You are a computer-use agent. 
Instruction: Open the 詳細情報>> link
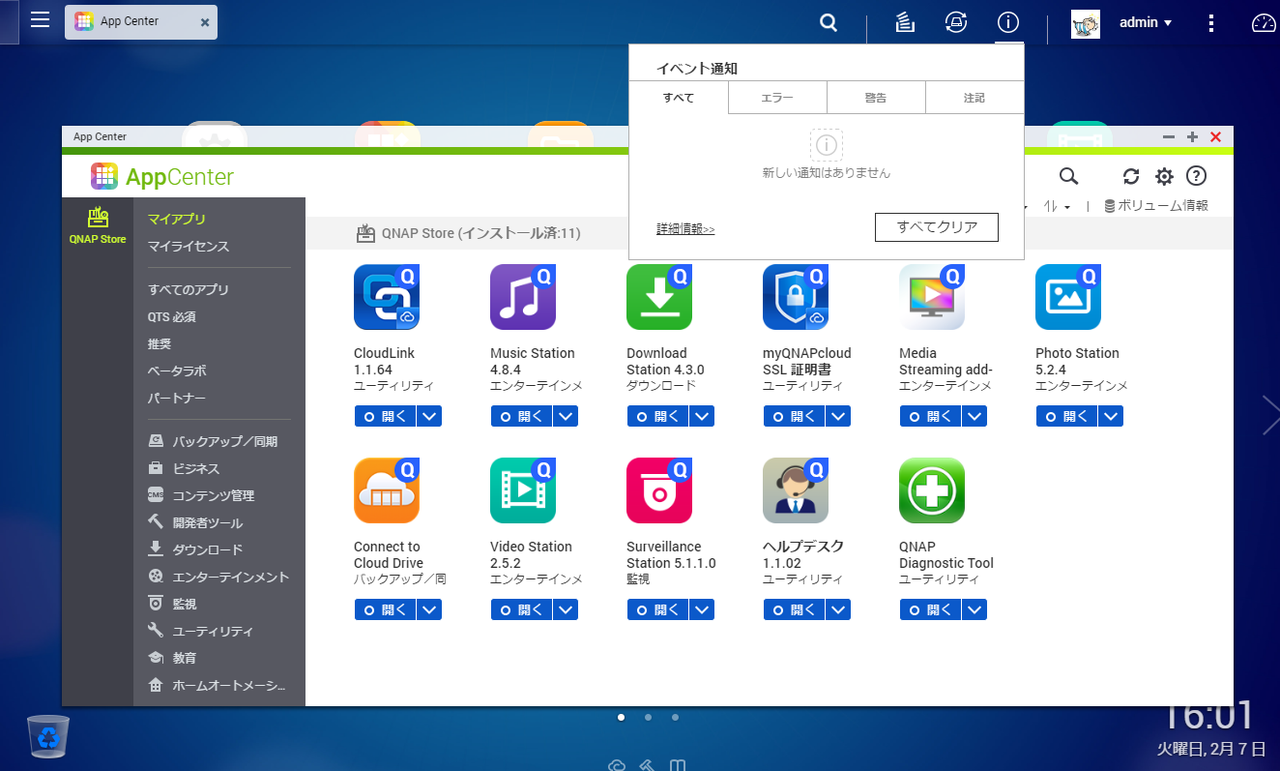pos(686,229)
